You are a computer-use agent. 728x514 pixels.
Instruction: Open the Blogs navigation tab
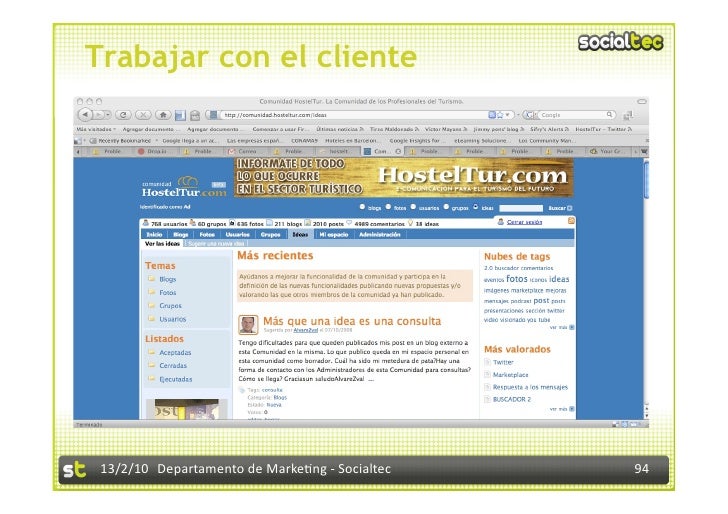(181, 234)
